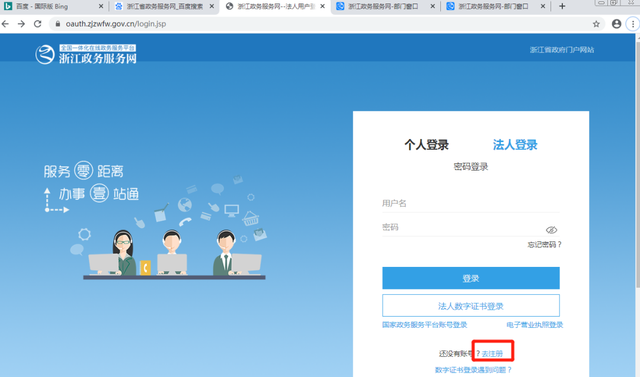The height and width of the screenshot is (377, 640).
Task: Click the browser forward arrow
Action: (21, 24)
